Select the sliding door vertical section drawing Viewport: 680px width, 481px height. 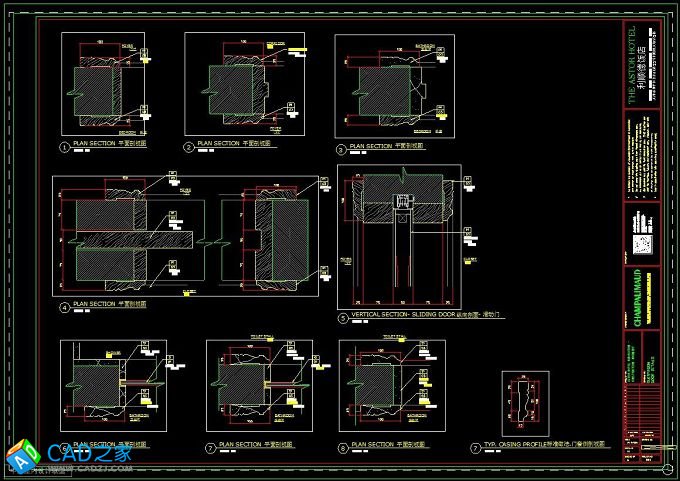pos(399,234)
